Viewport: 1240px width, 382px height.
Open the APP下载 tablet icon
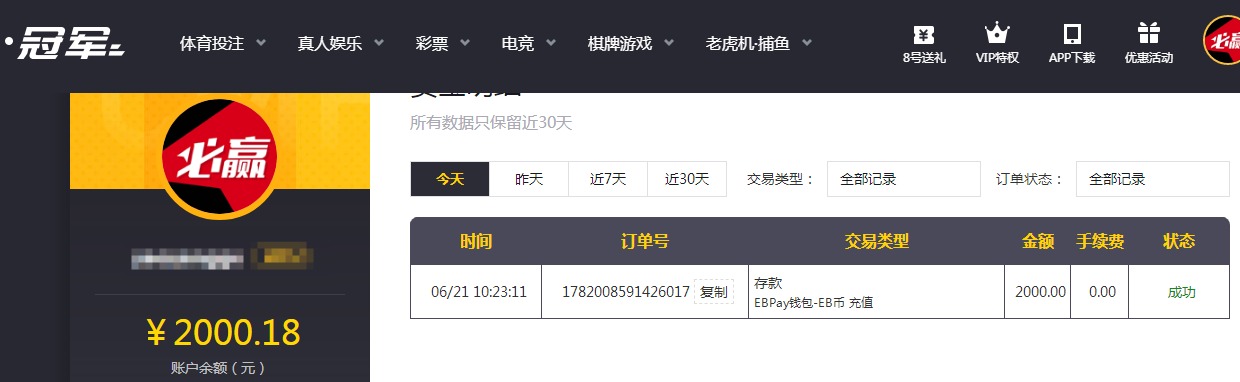[x=1072, y=34]
